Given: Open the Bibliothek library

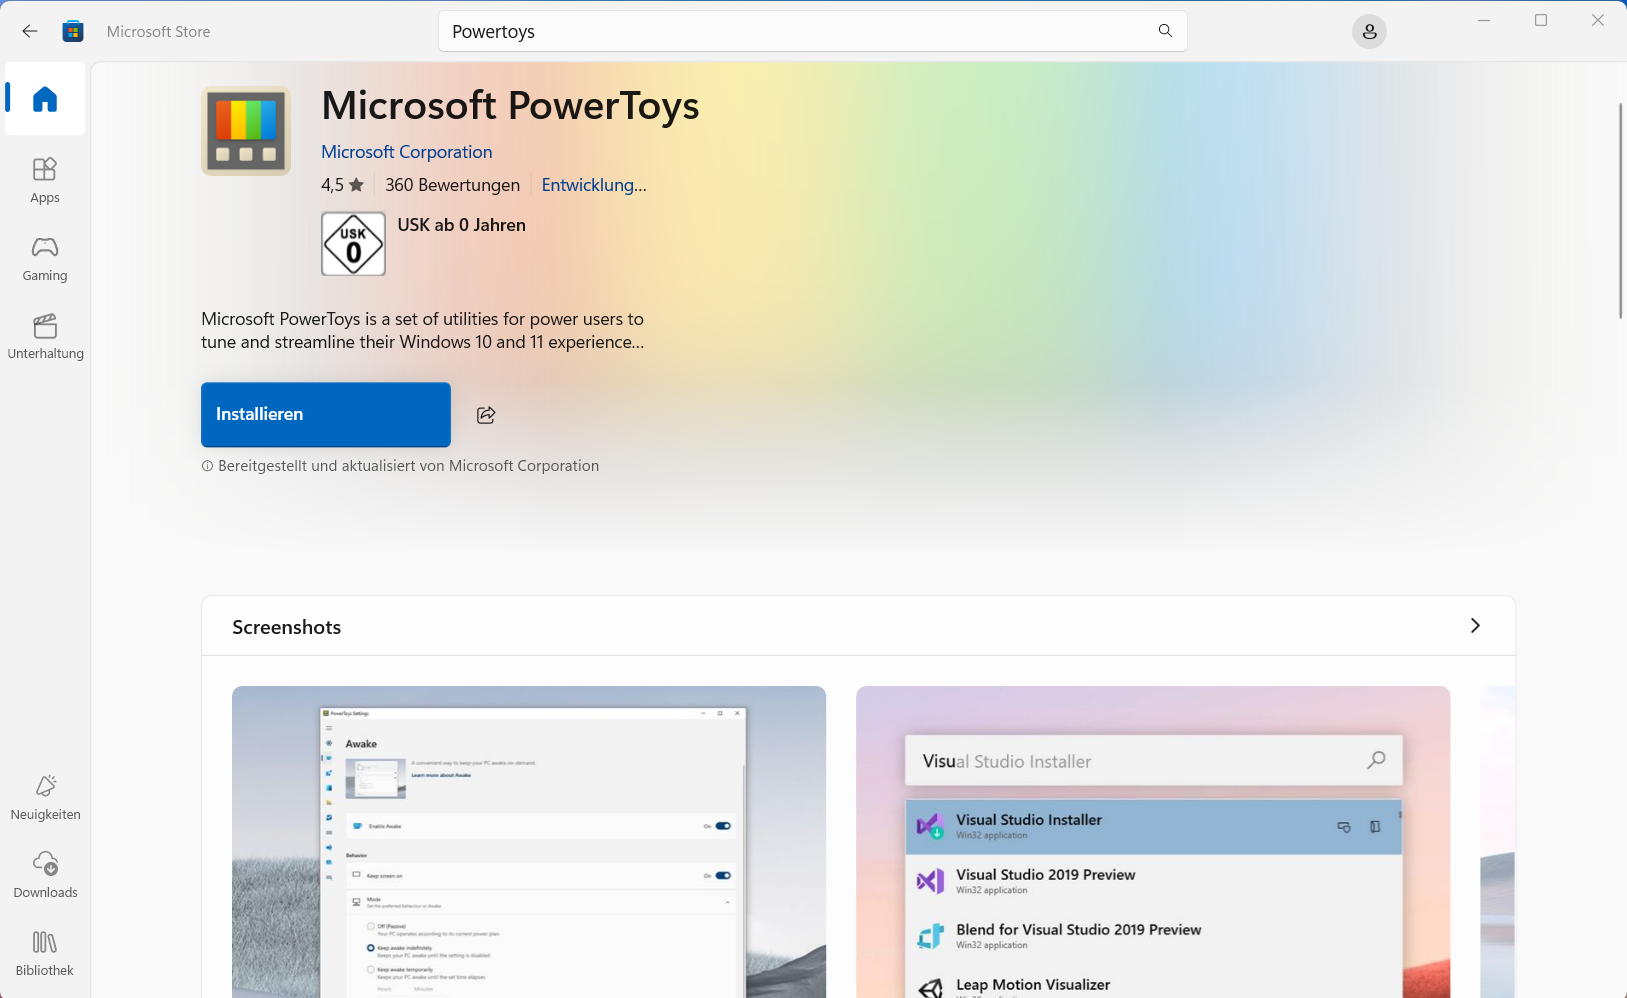Looking at the screenshot, I should (x=45, y=953).
